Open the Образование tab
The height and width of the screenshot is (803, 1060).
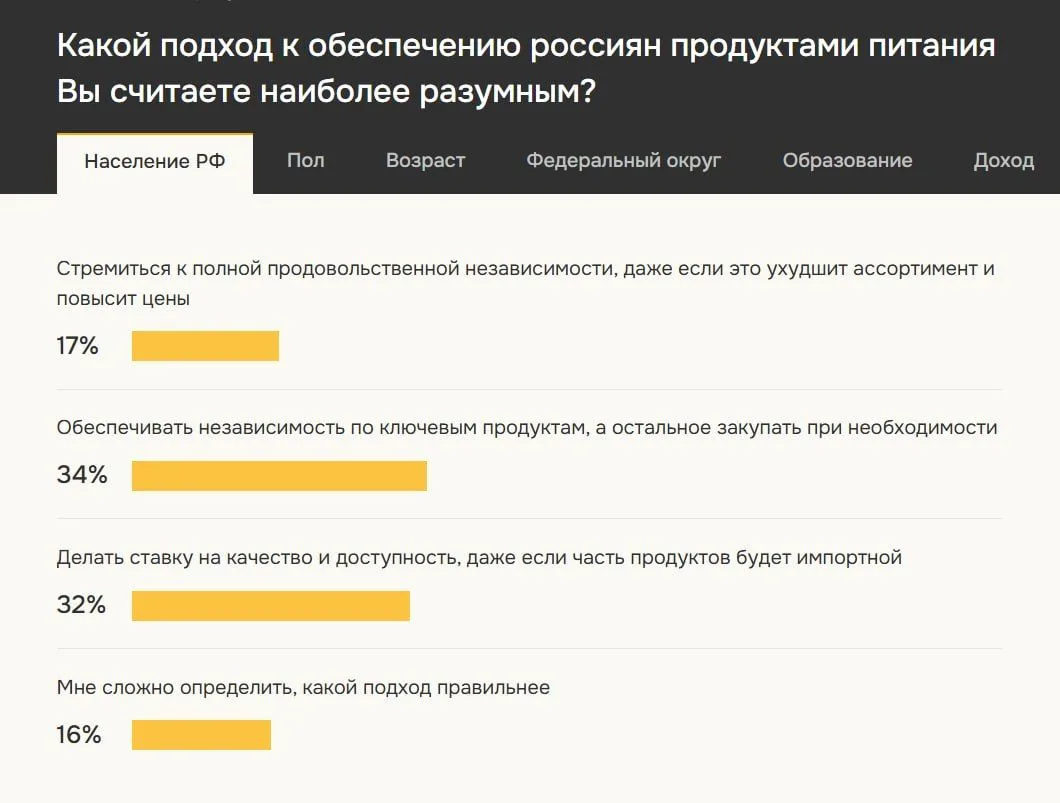click(847, 160)
